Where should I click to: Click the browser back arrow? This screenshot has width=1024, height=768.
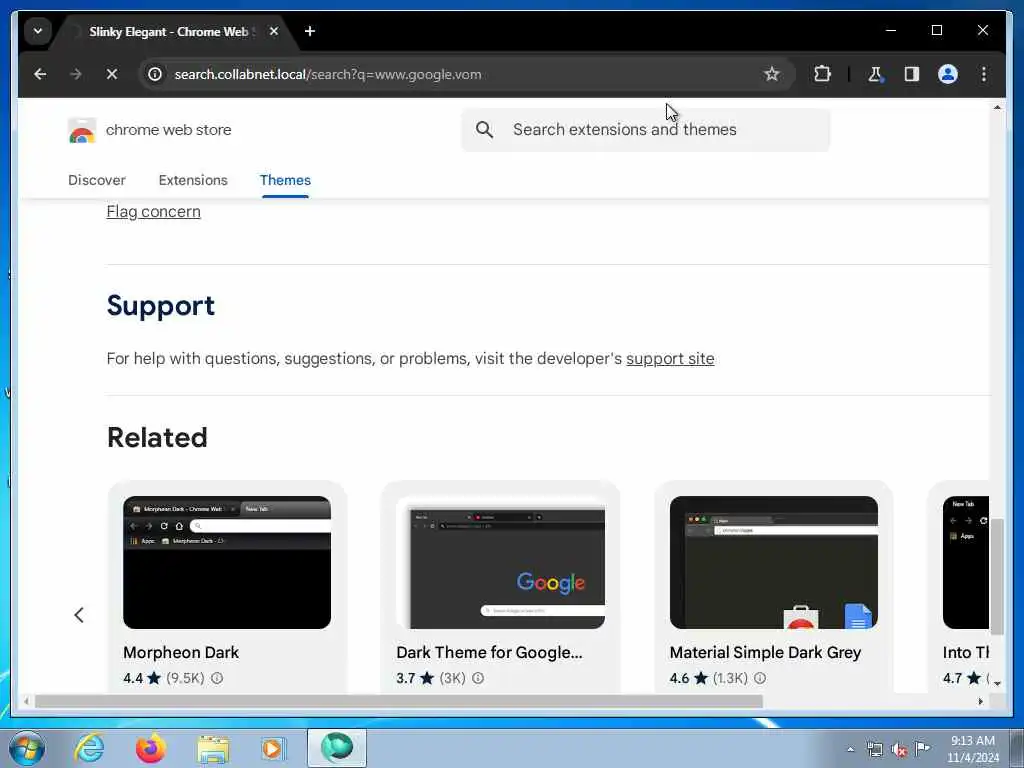(x=40, y=74)
